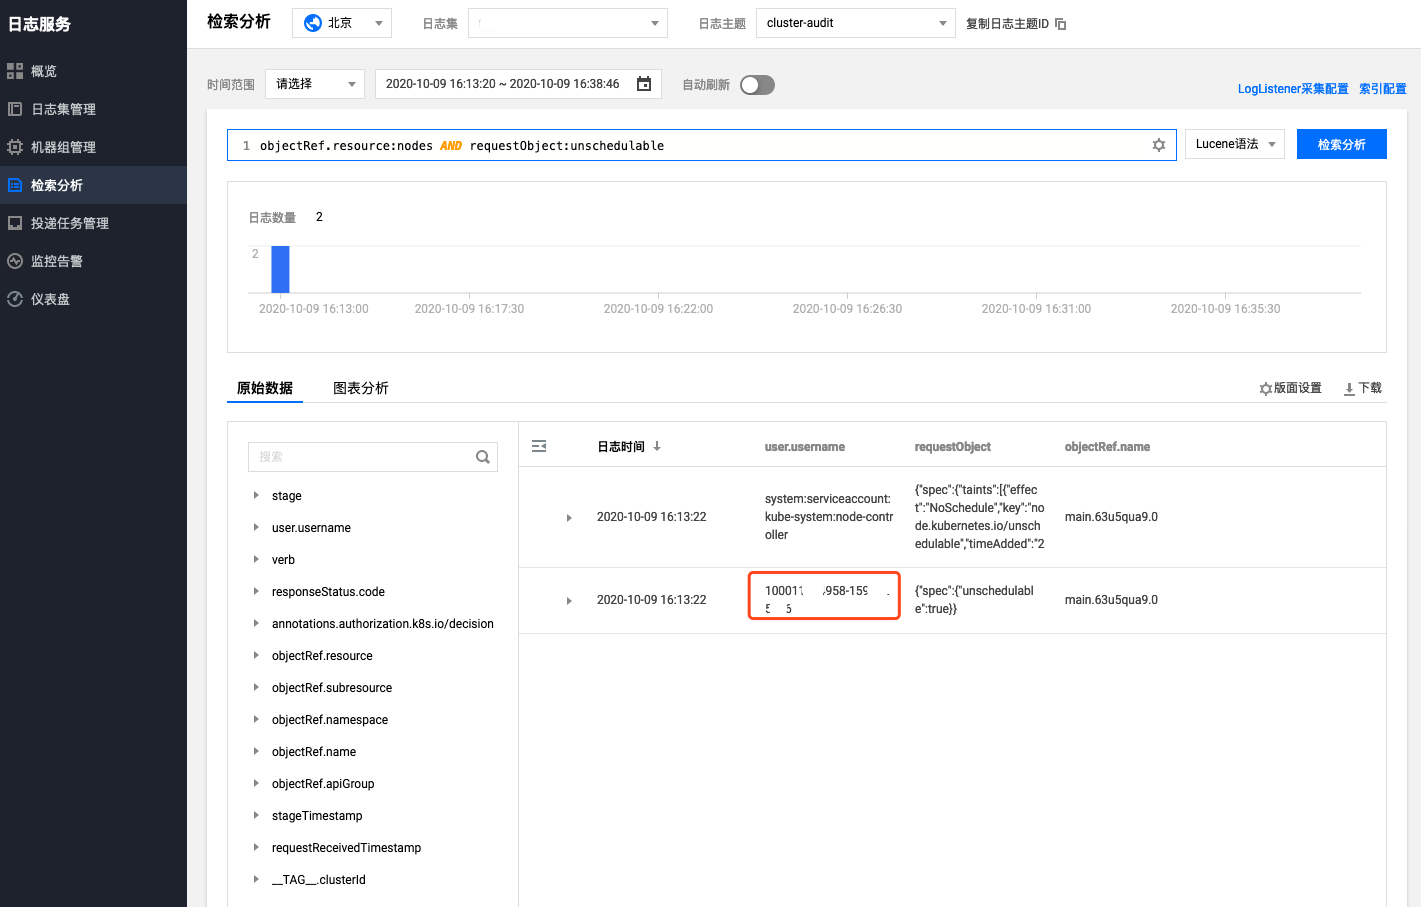This screenshot has width=1421, height=907.
Task: Open the cluster-audit log topic dropdown
Action: 856,23
